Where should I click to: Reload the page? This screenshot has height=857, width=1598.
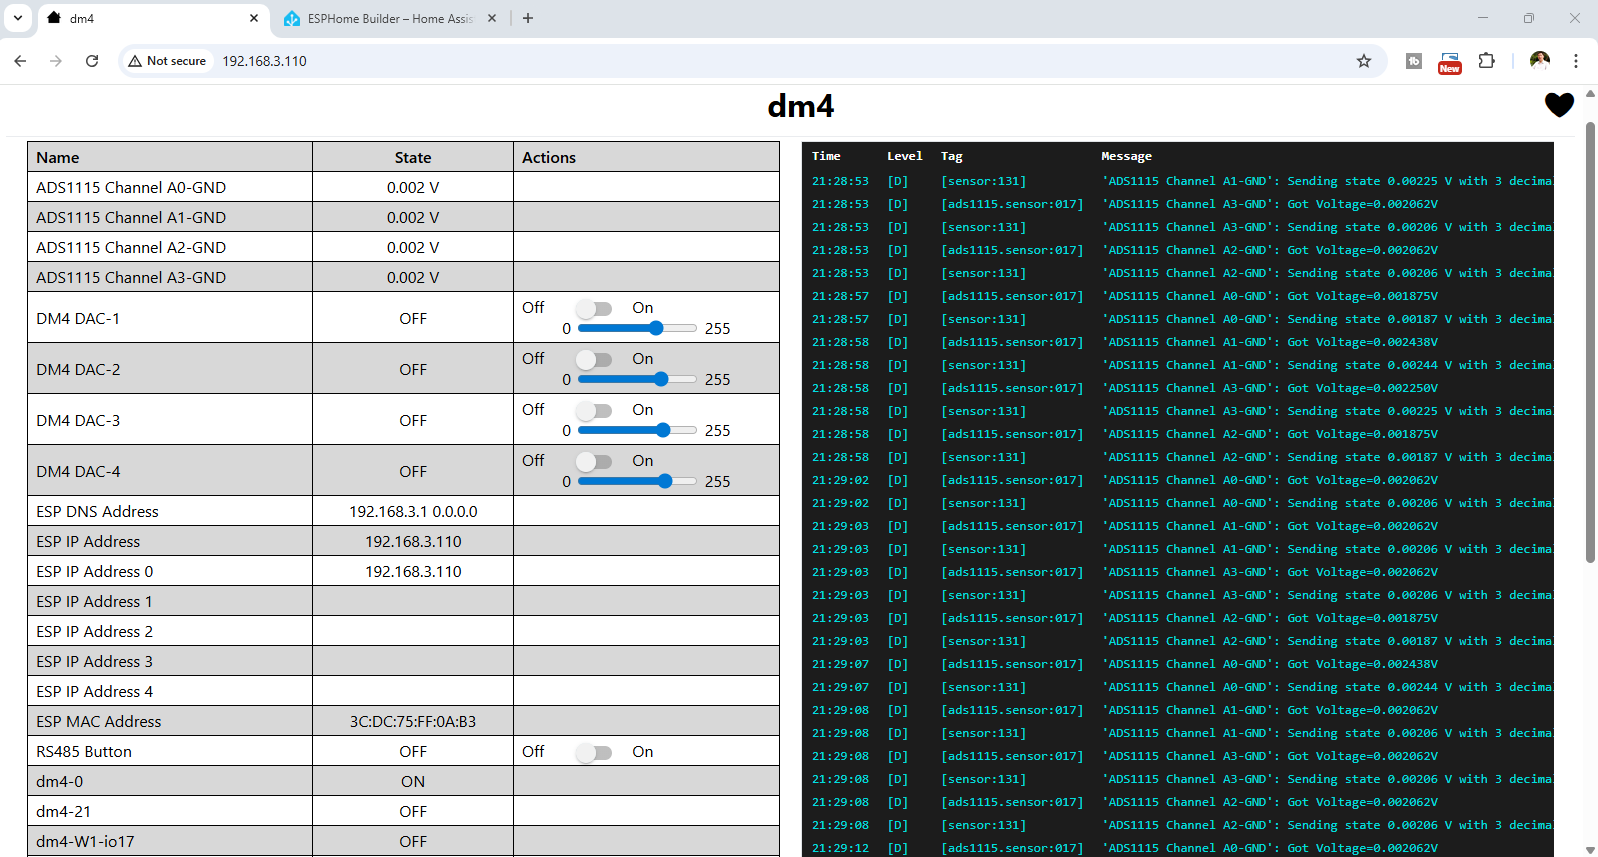(x=92, y=61)
